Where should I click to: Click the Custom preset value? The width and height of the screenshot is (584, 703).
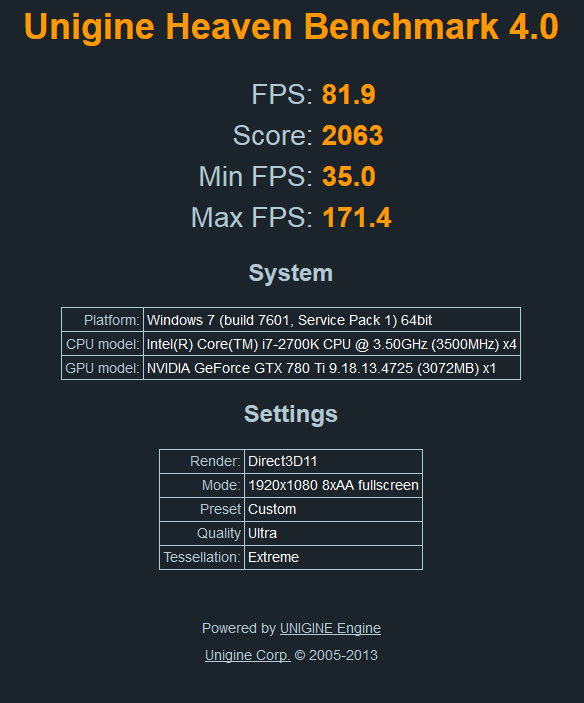click(x=333, y=509)
